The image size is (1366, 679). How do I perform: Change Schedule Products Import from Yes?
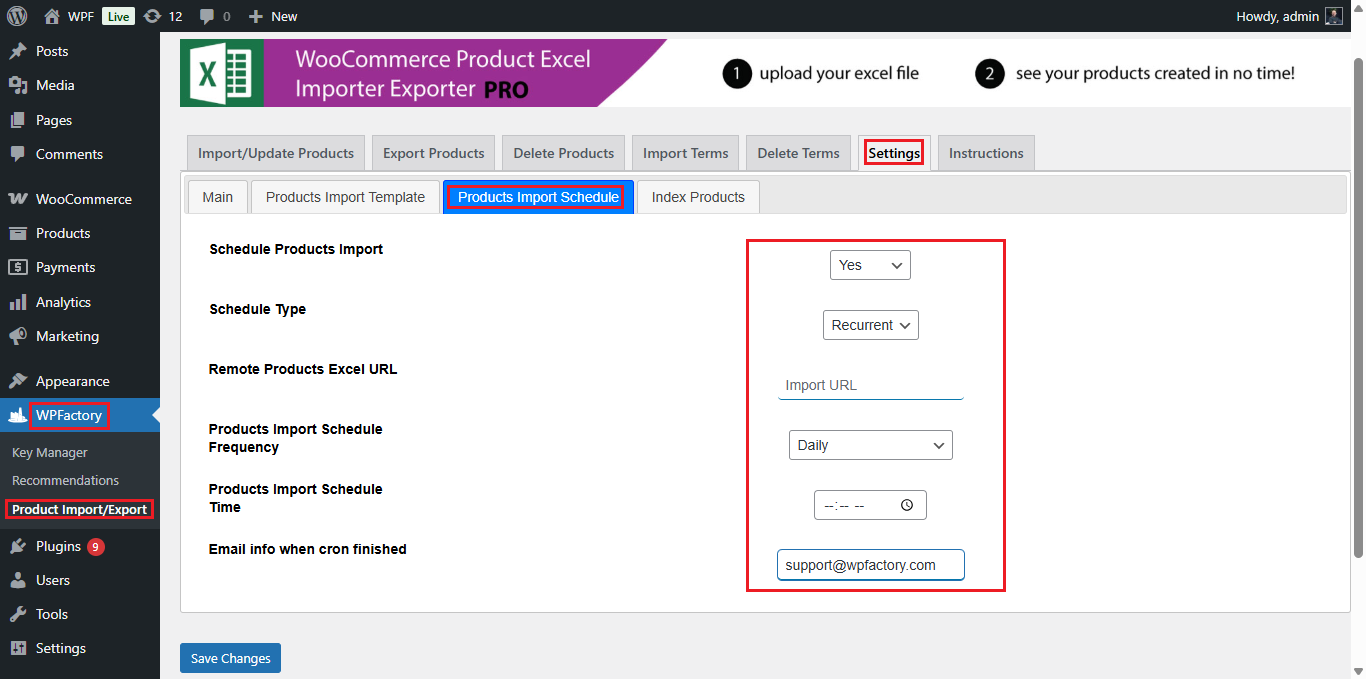869,264
